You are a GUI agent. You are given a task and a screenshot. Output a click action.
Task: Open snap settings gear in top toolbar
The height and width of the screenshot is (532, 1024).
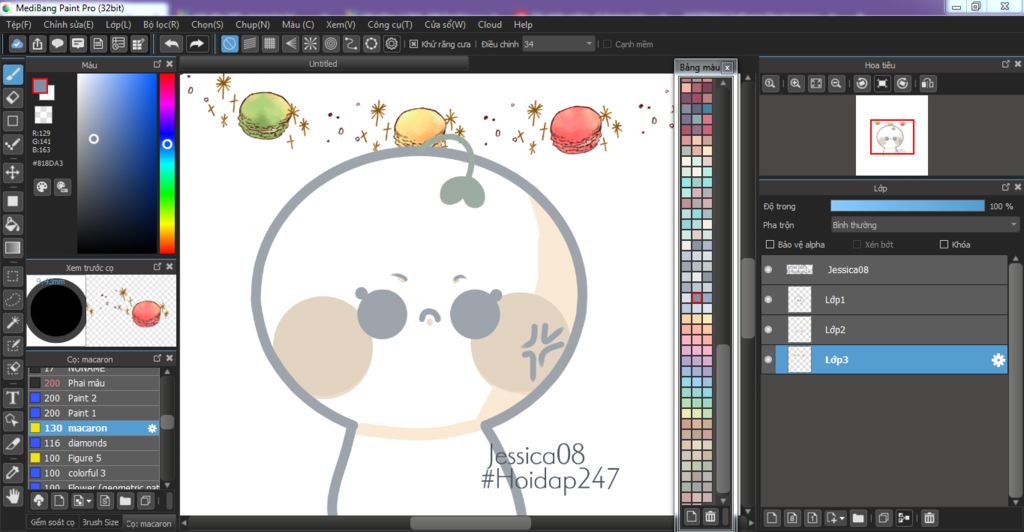(x=391, y=44)
